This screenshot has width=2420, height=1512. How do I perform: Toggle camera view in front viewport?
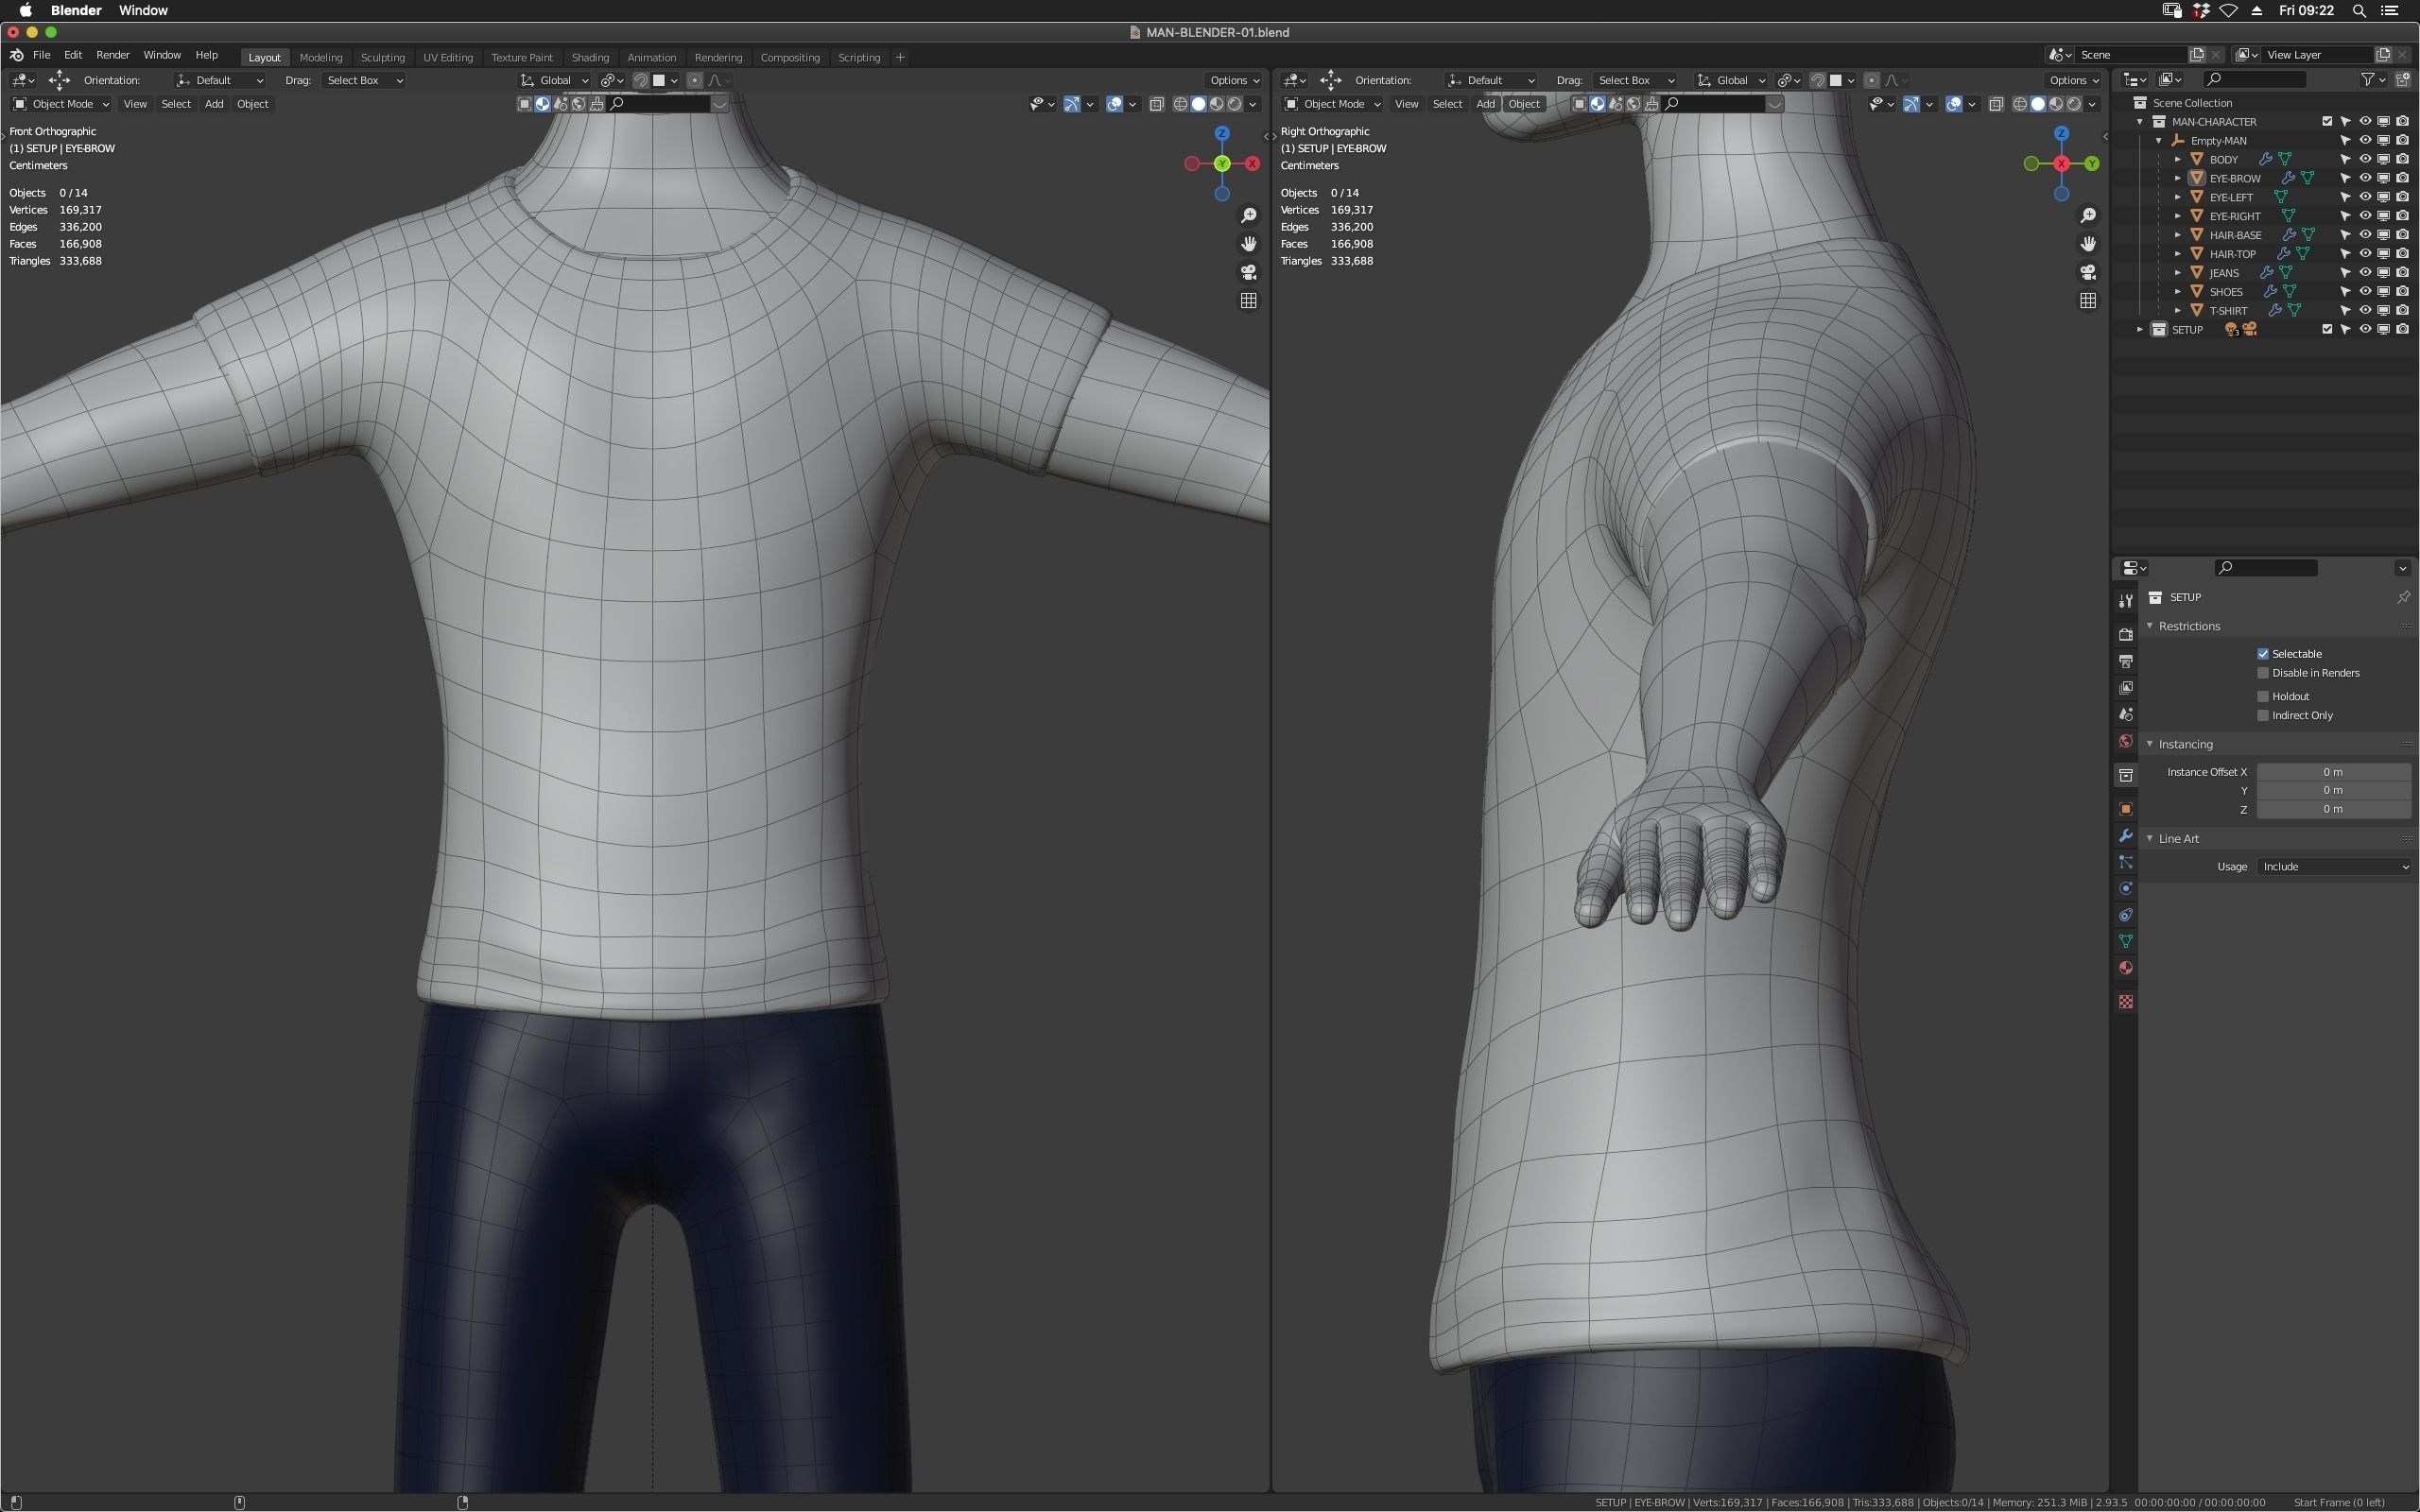tap(1248, 272)
